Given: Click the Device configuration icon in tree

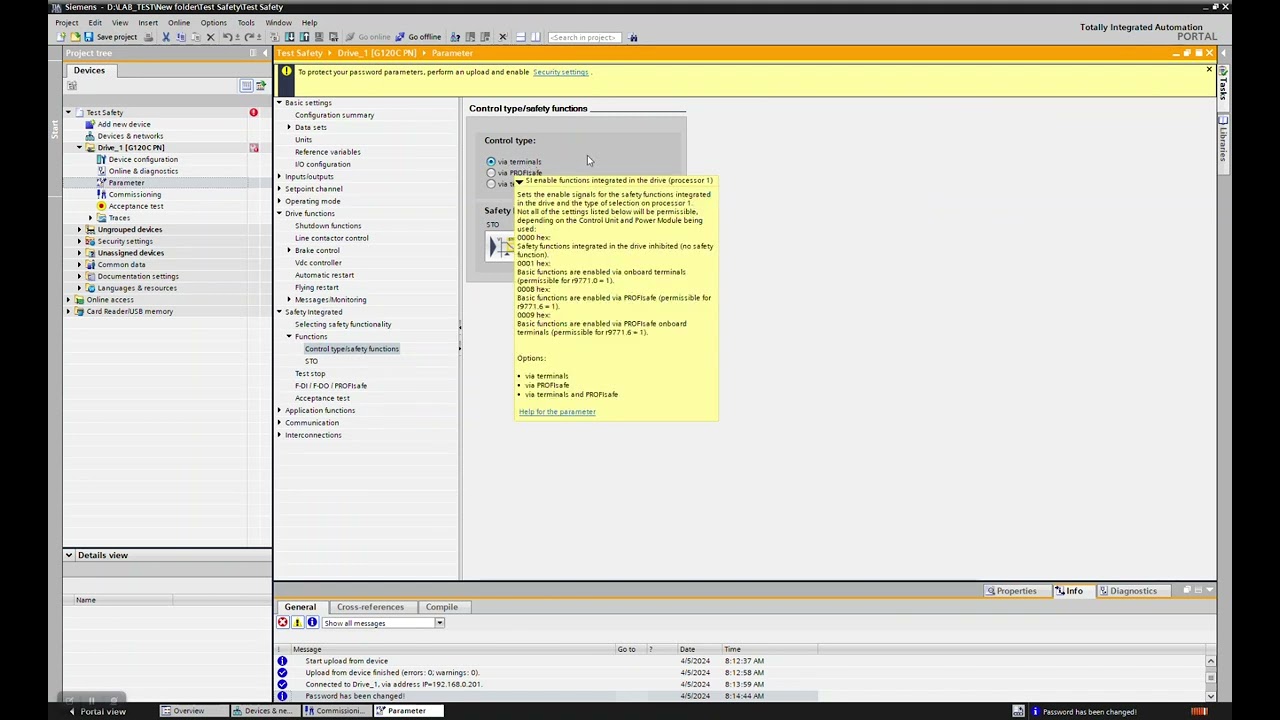Looking at the screenshot, I should pyautogui.click(x=101, y=159).
